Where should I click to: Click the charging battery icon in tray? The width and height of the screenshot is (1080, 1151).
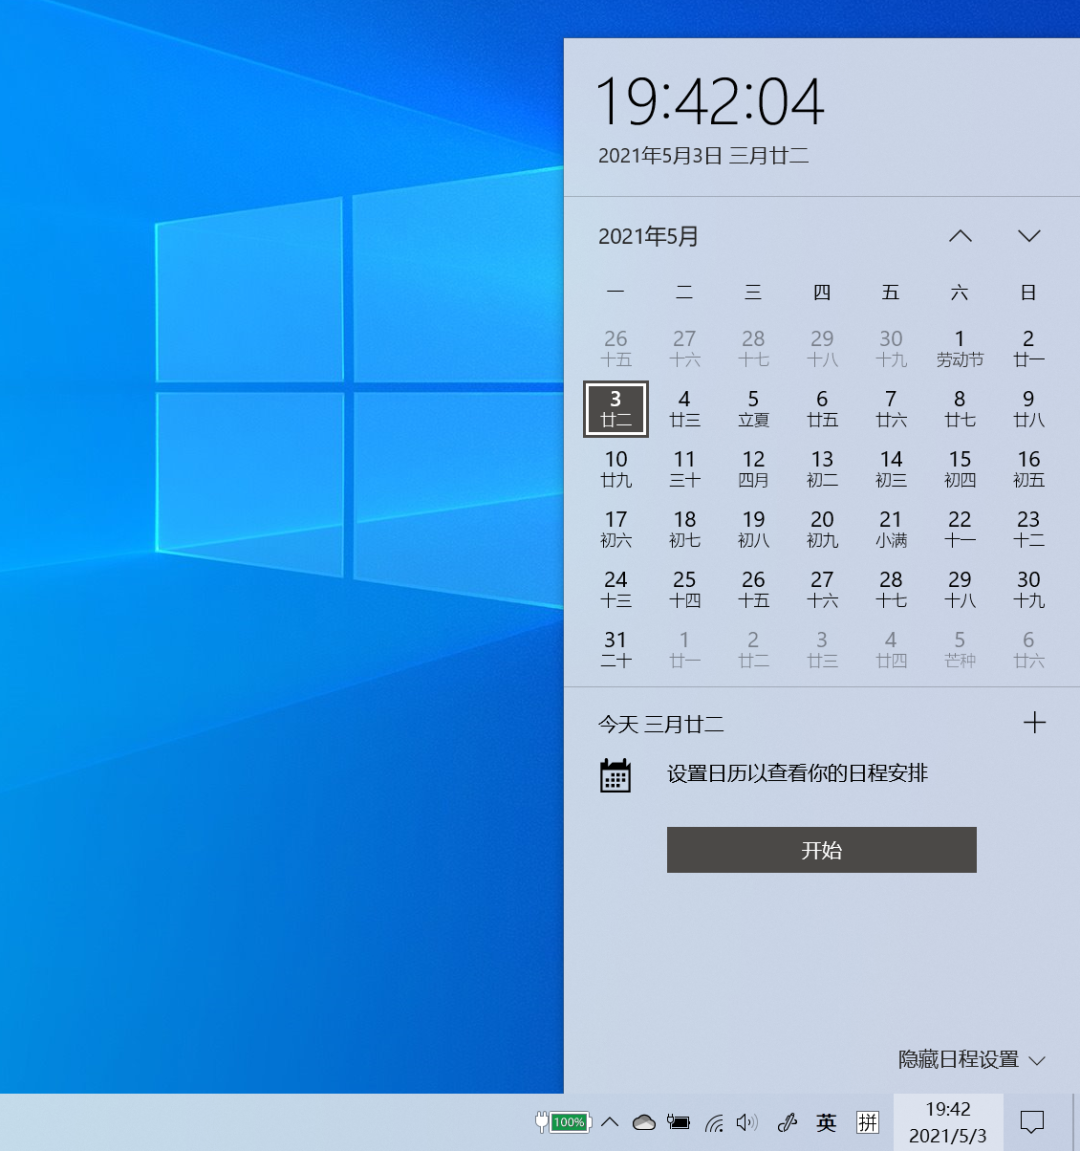tap(678, 1122)
